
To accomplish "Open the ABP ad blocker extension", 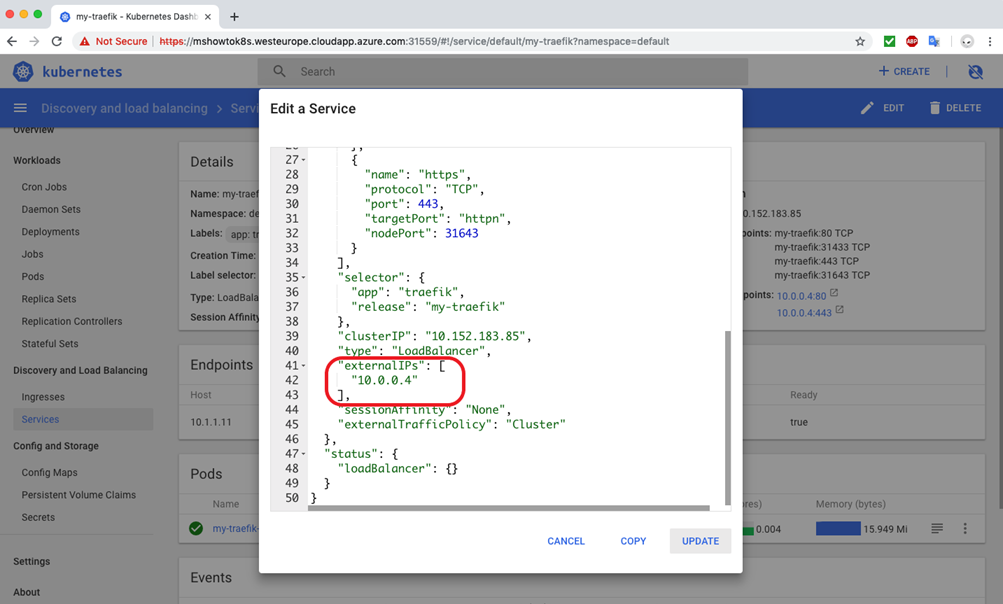I will click(912, 42).
